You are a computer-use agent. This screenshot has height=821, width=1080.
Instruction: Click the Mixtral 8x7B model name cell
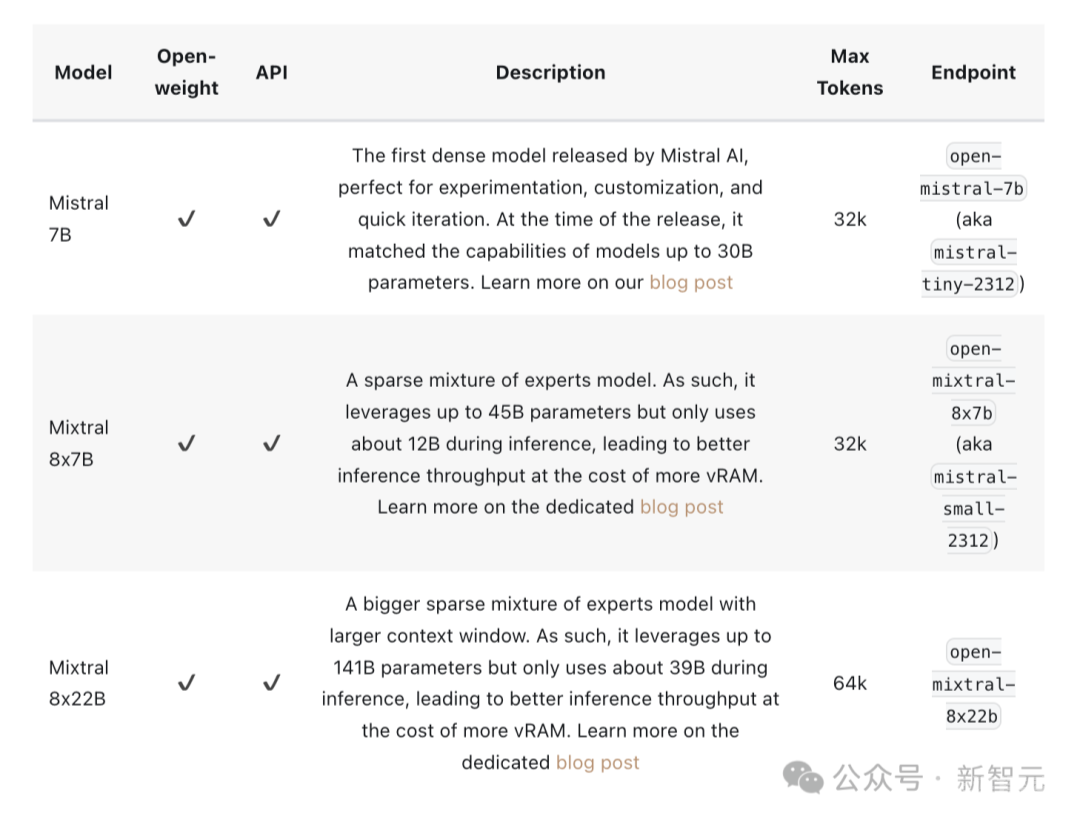(79, 443)
